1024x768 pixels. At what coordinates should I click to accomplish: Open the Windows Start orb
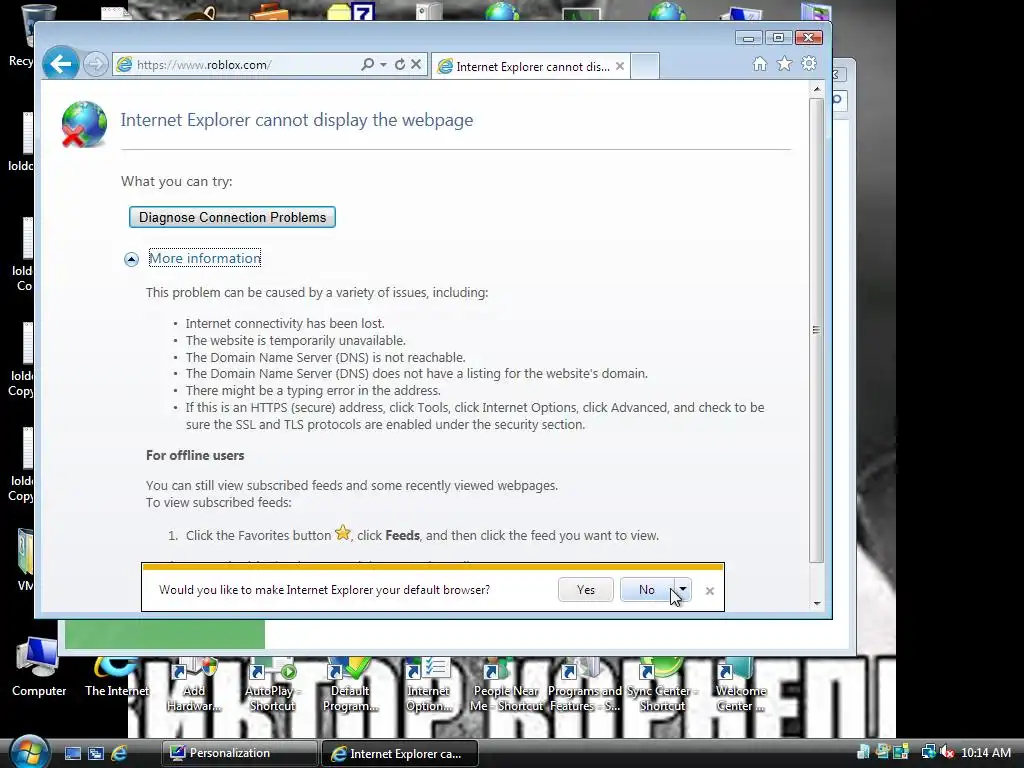(28, 752)
